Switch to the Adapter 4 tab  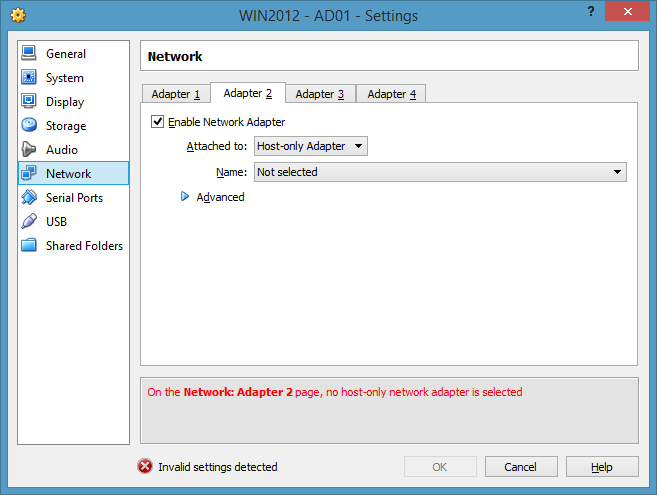(391, 94)
